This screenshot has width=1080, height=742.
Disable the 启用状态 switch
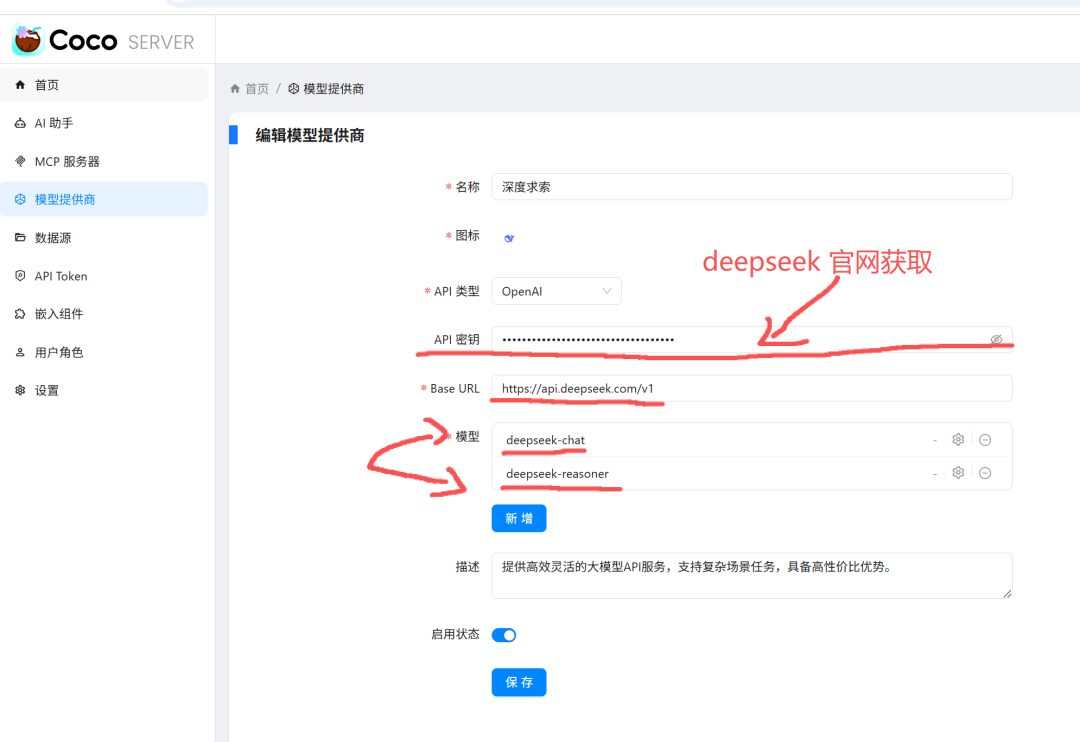click(504, 634)
